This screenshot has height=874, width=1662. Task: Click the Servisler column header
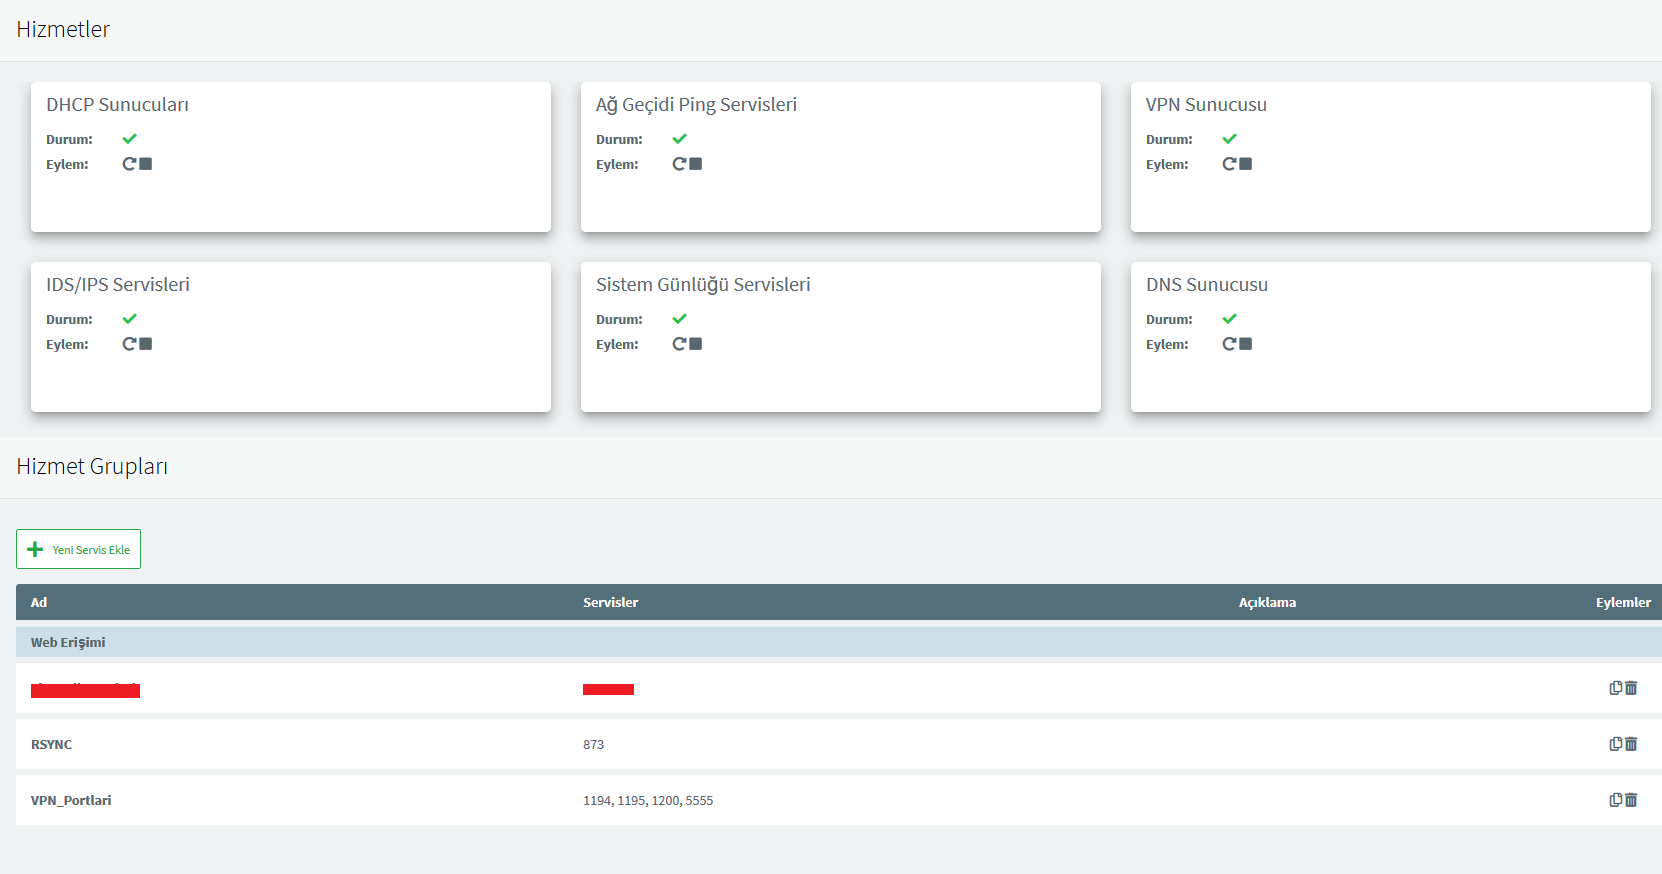pos(610,602)
